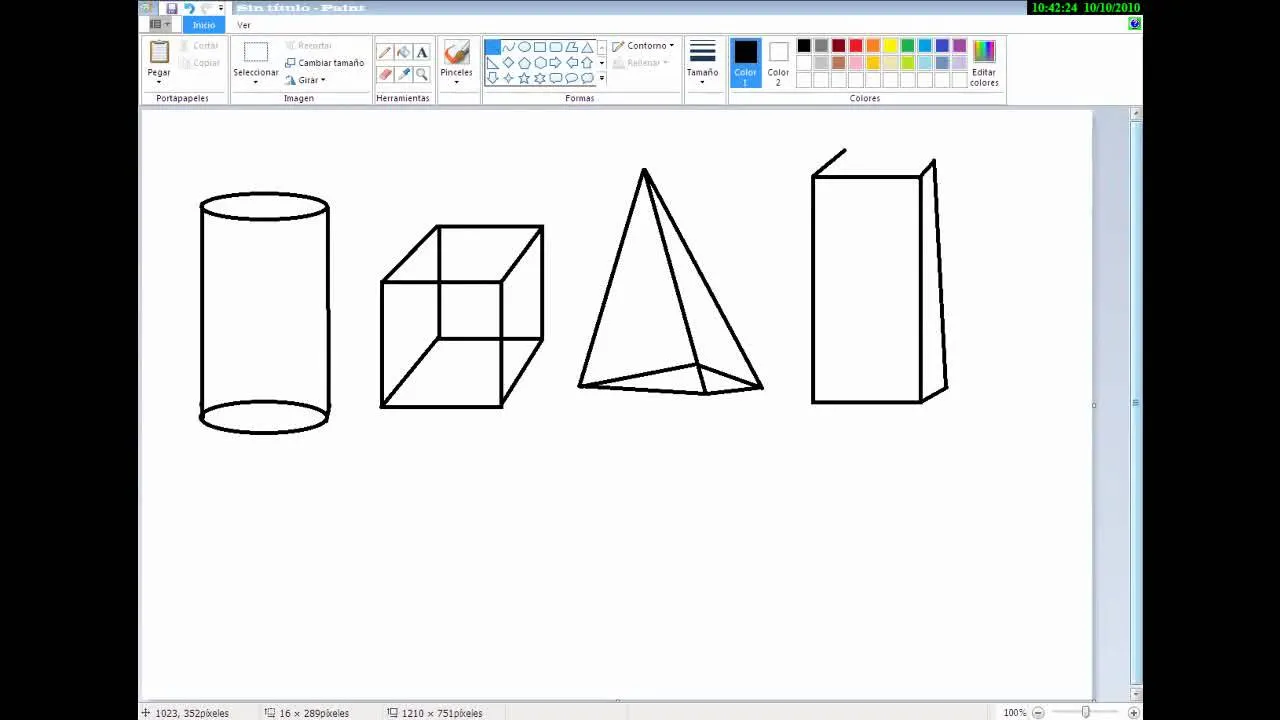The width and height of the screenshot is (1280, 720).
Task: Select the Pencil tool
Action: pos(384,52)
